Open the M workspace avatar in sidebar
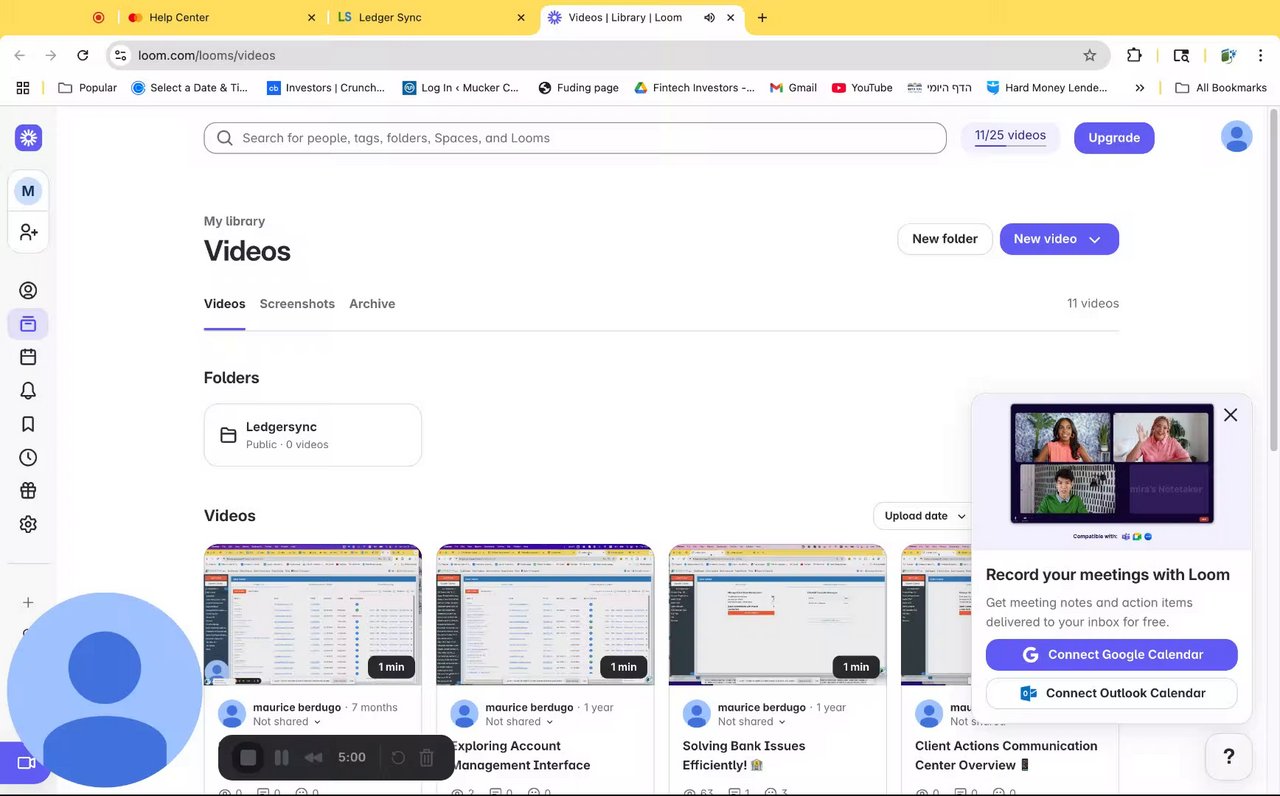 pyautogui.click(x=28, y=191)
